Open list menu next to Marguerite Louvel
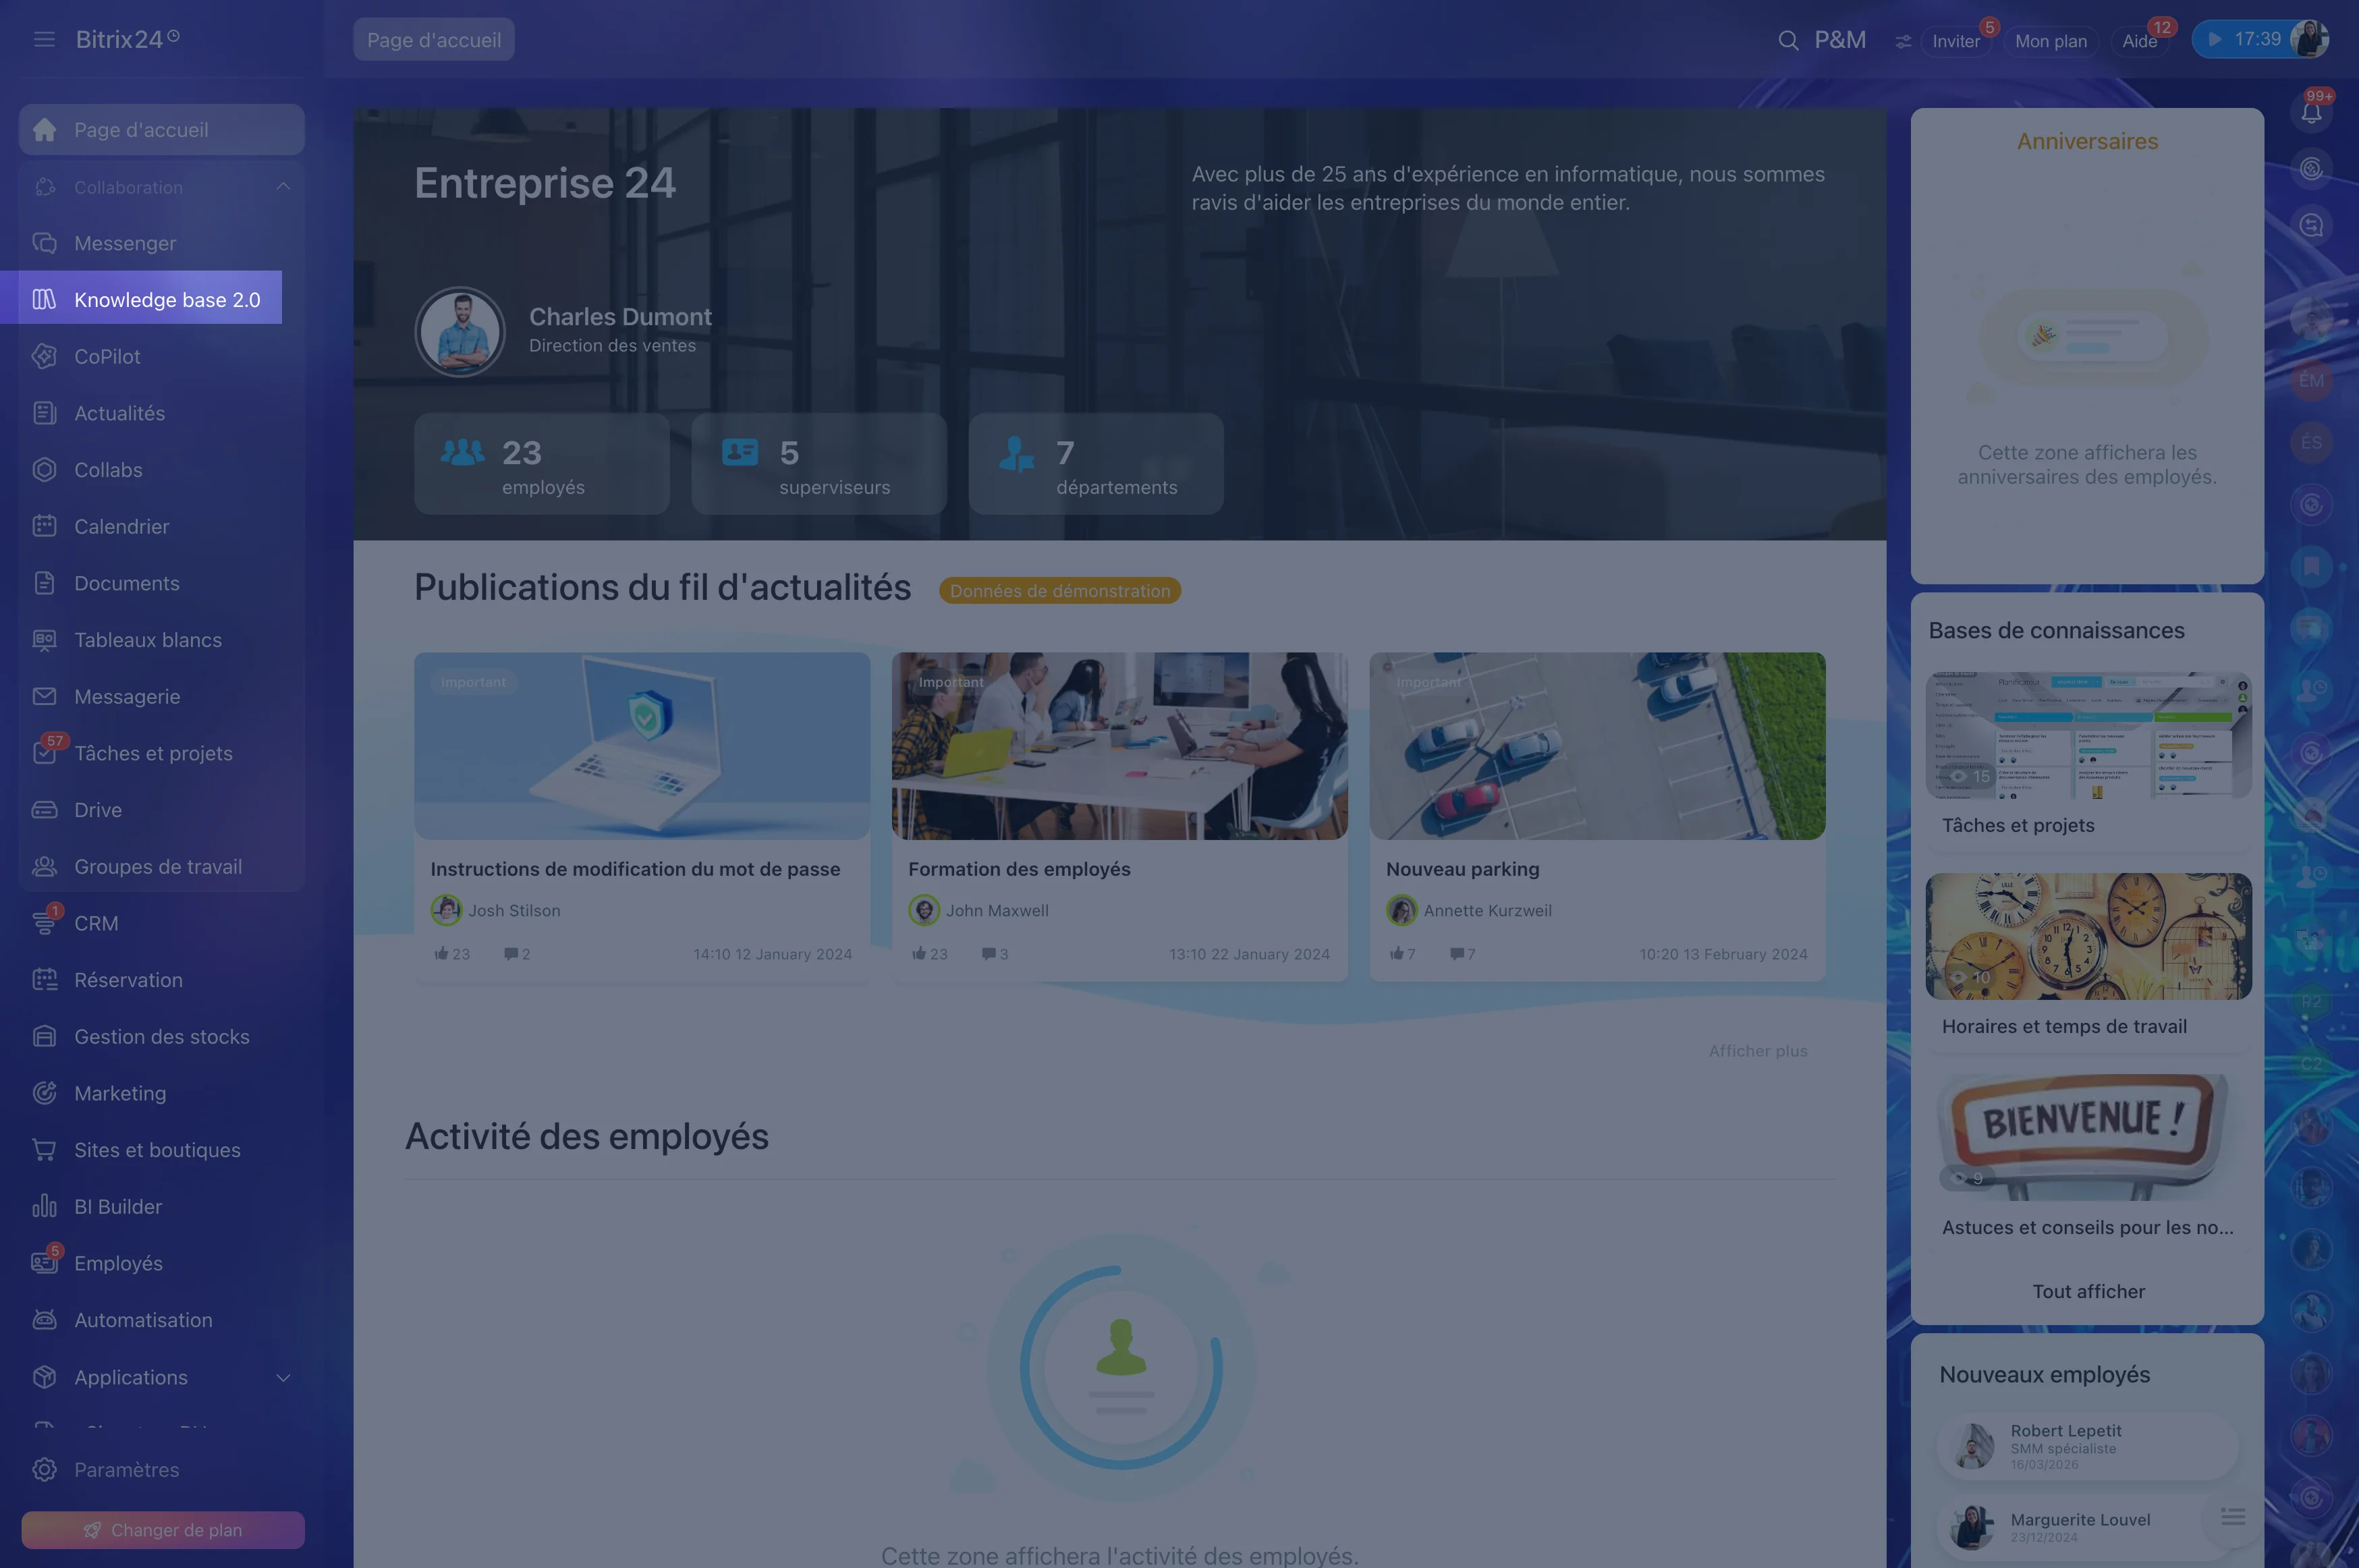 2233,1517
